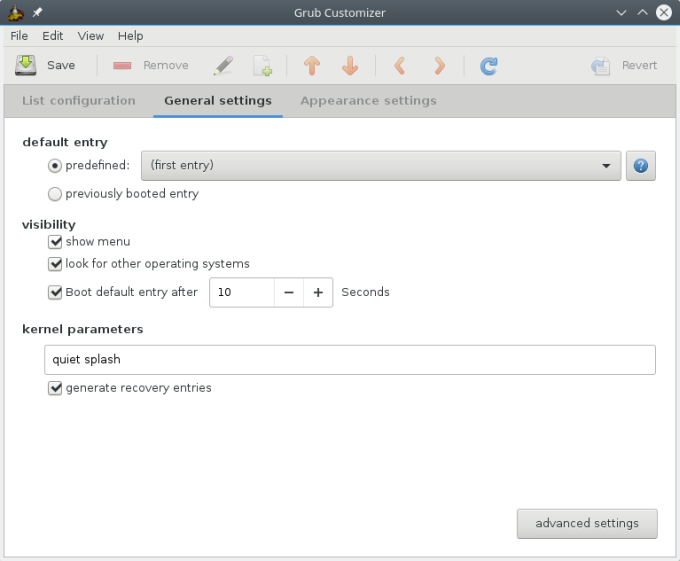Click the move up arrow icon
The image size is (680, 561).
coord(311,66)
